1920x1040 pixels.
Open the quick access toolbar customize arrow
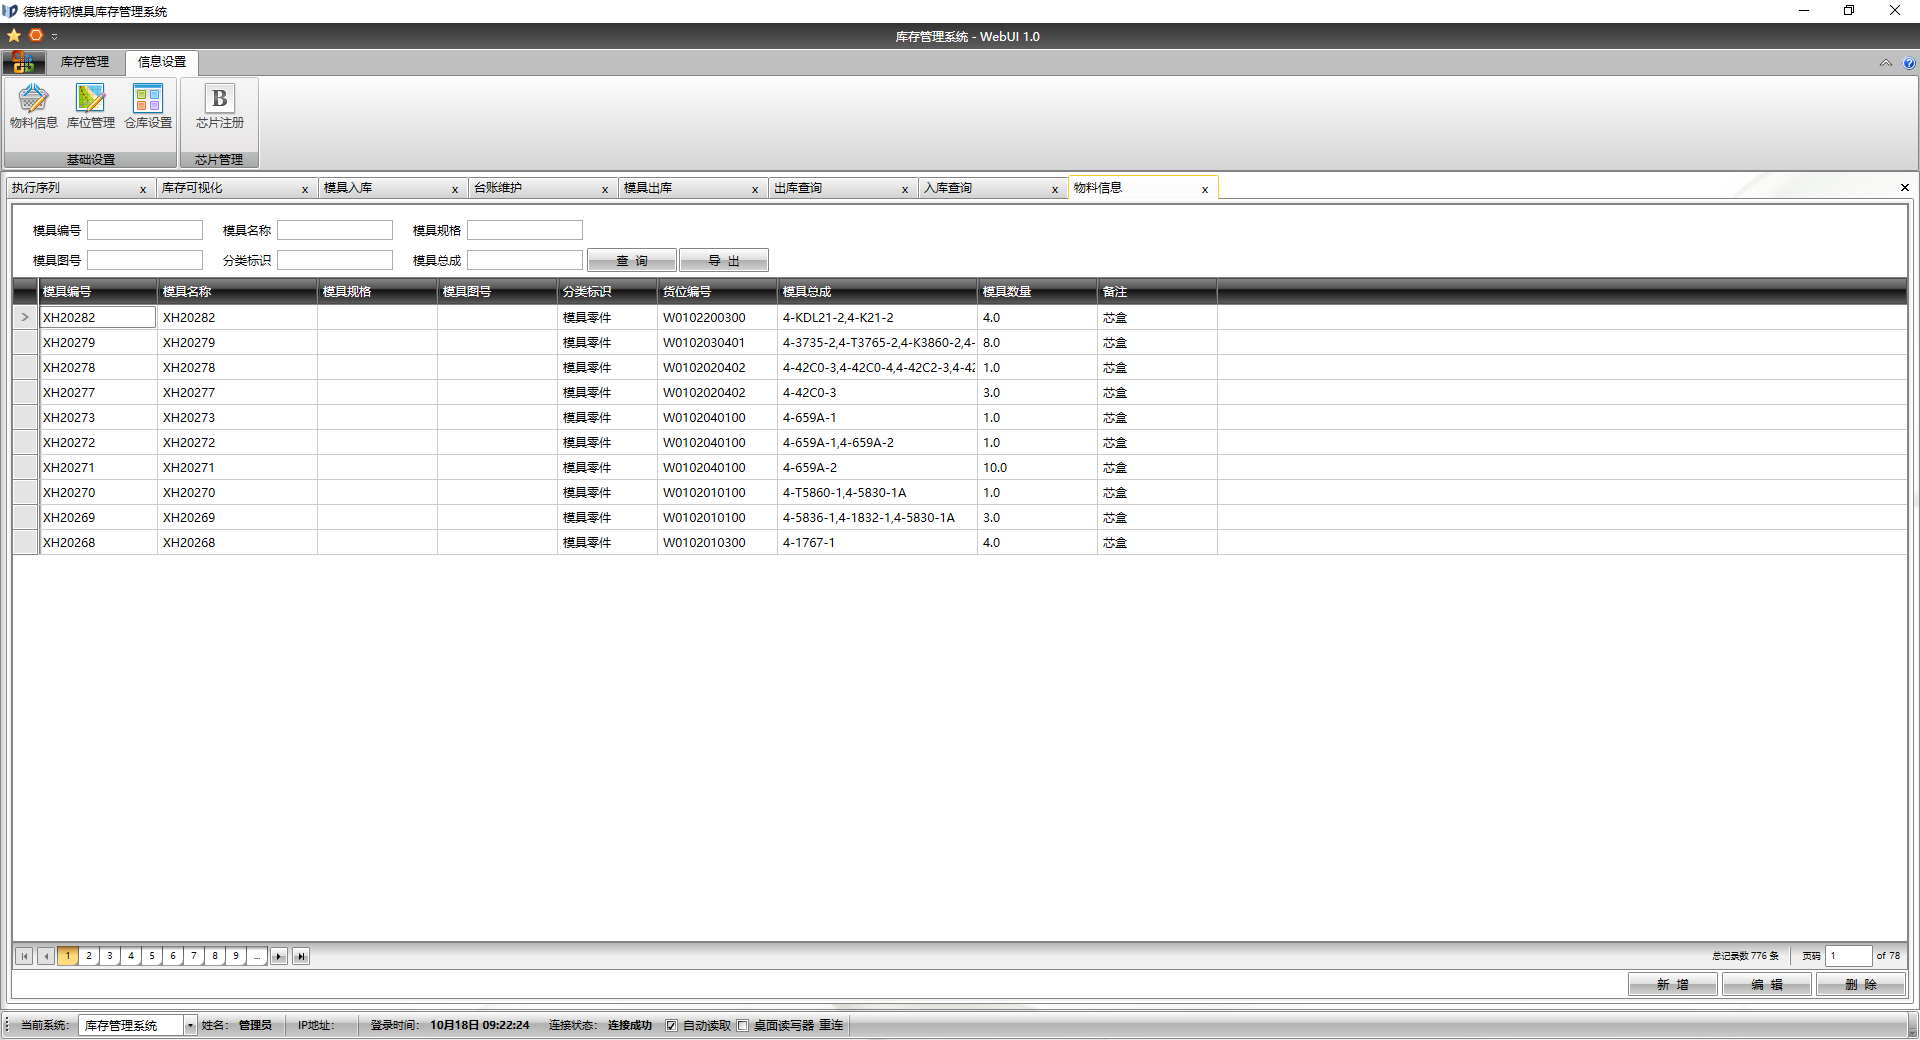pyautogui.click(x=55, y=37)
